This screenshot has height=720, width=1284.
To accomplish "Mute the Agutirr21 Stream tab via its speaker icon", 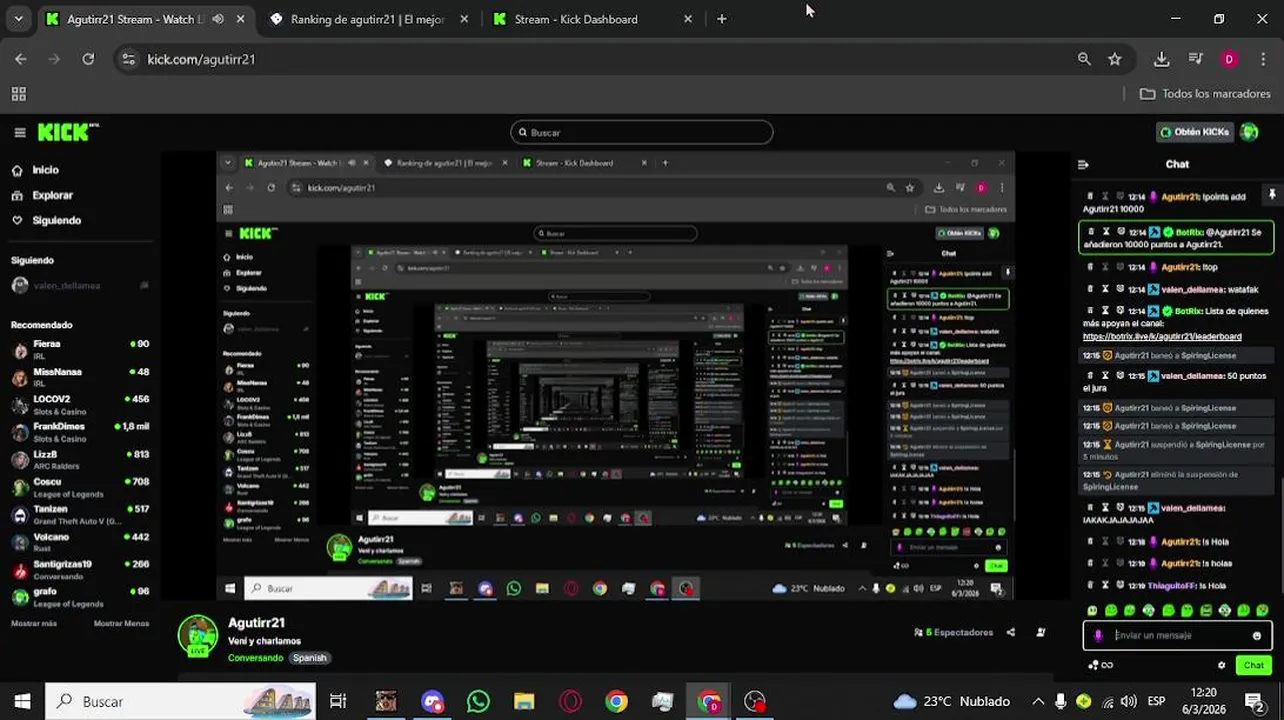I will click(x=218, y=19).
